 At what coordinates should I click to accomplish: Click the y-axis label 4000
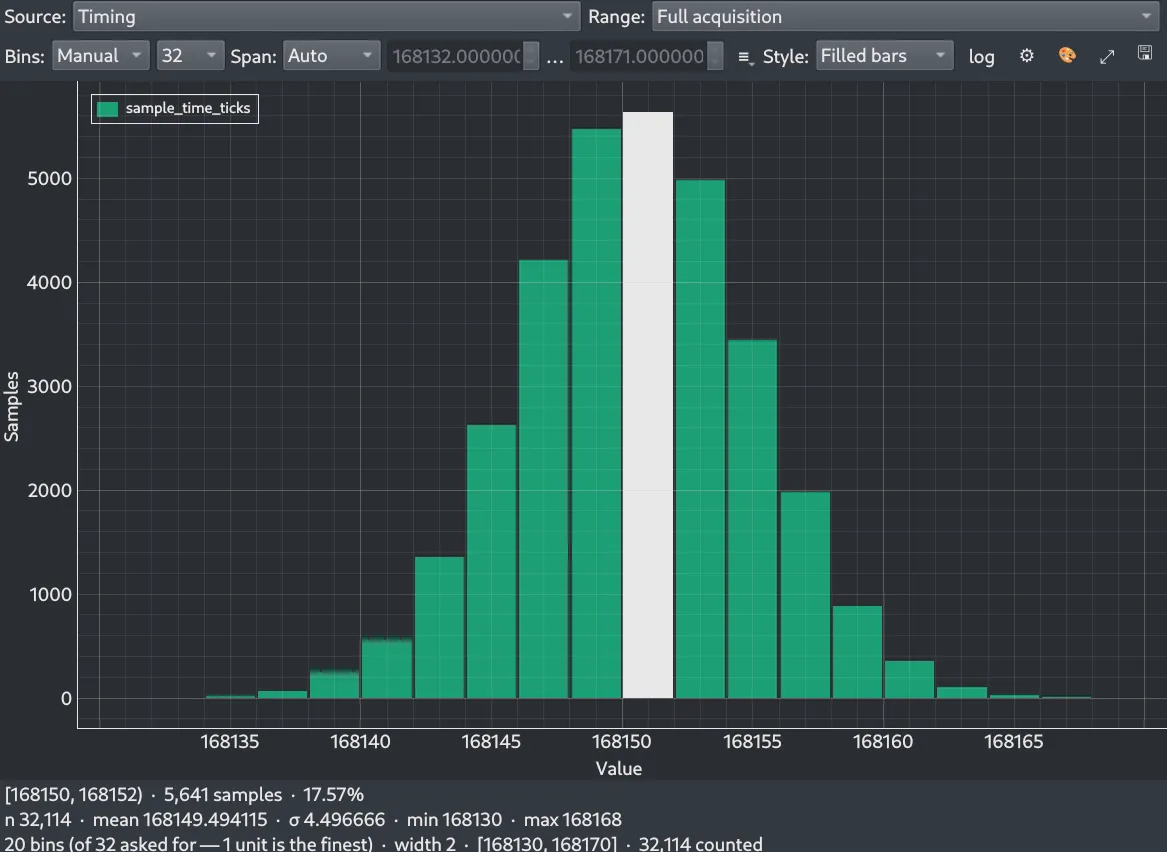[x=49, y=283]
